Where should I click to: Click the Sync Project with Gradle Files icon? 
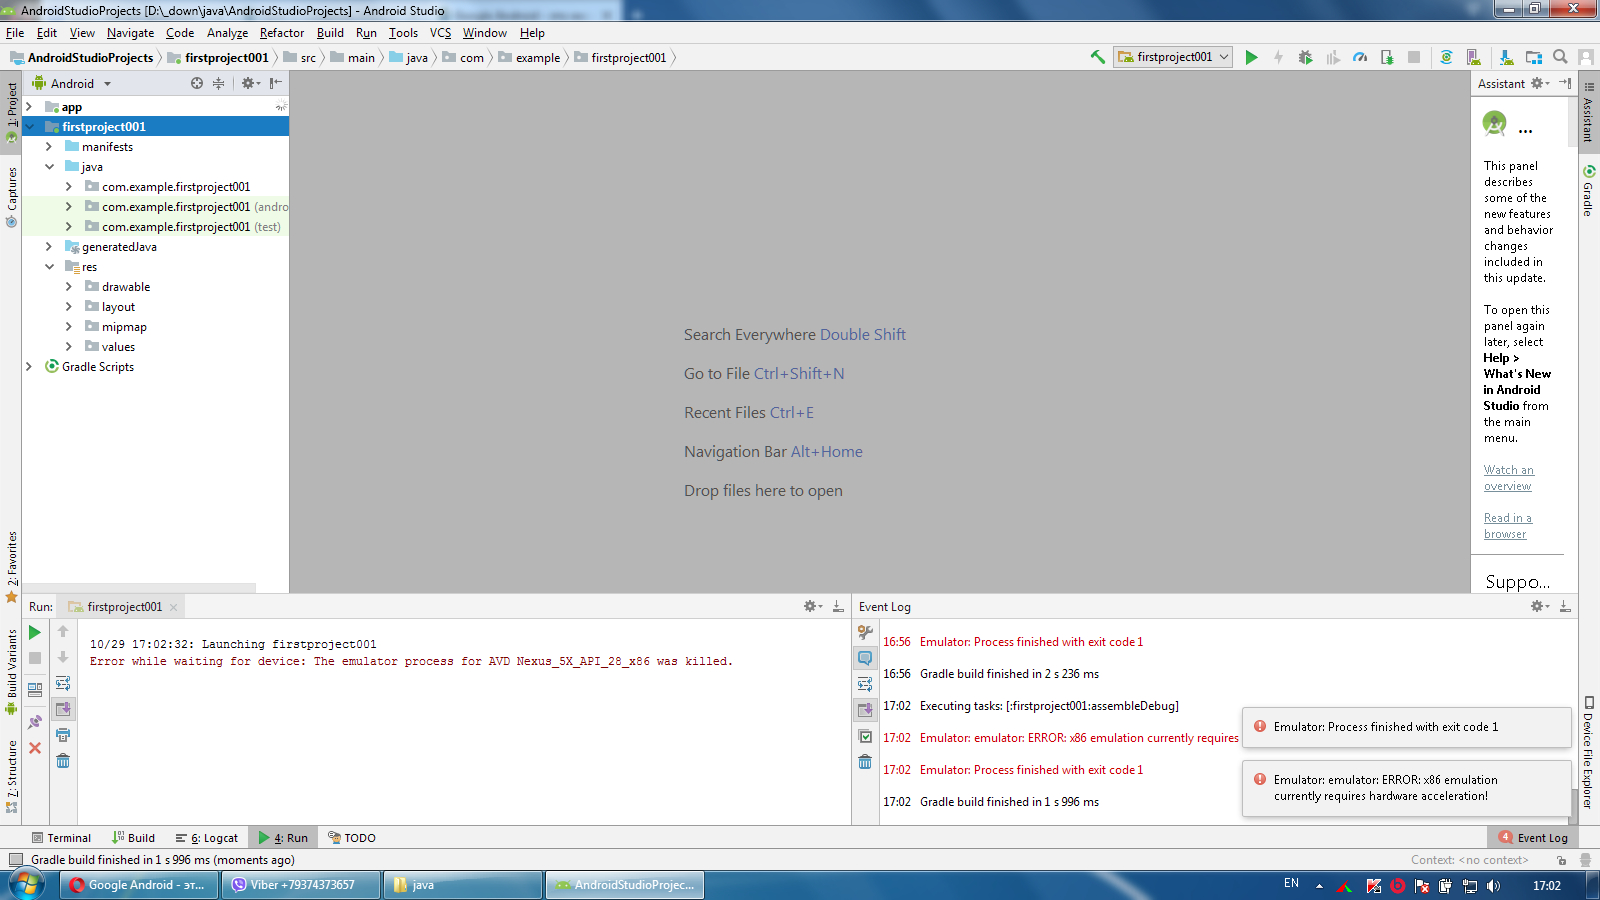[1446, 57]
